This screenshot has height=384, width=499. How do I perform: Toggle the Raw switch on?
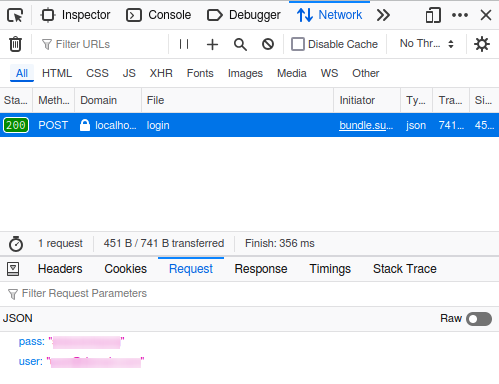[x=479, y=319]
